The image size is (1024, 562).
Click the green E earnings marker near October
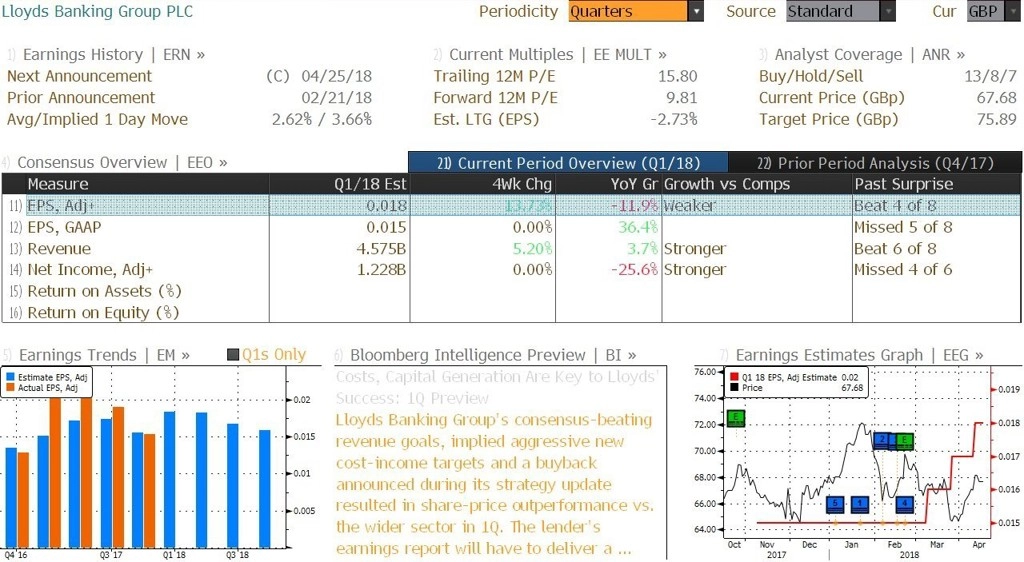click(x=735, y=418)
